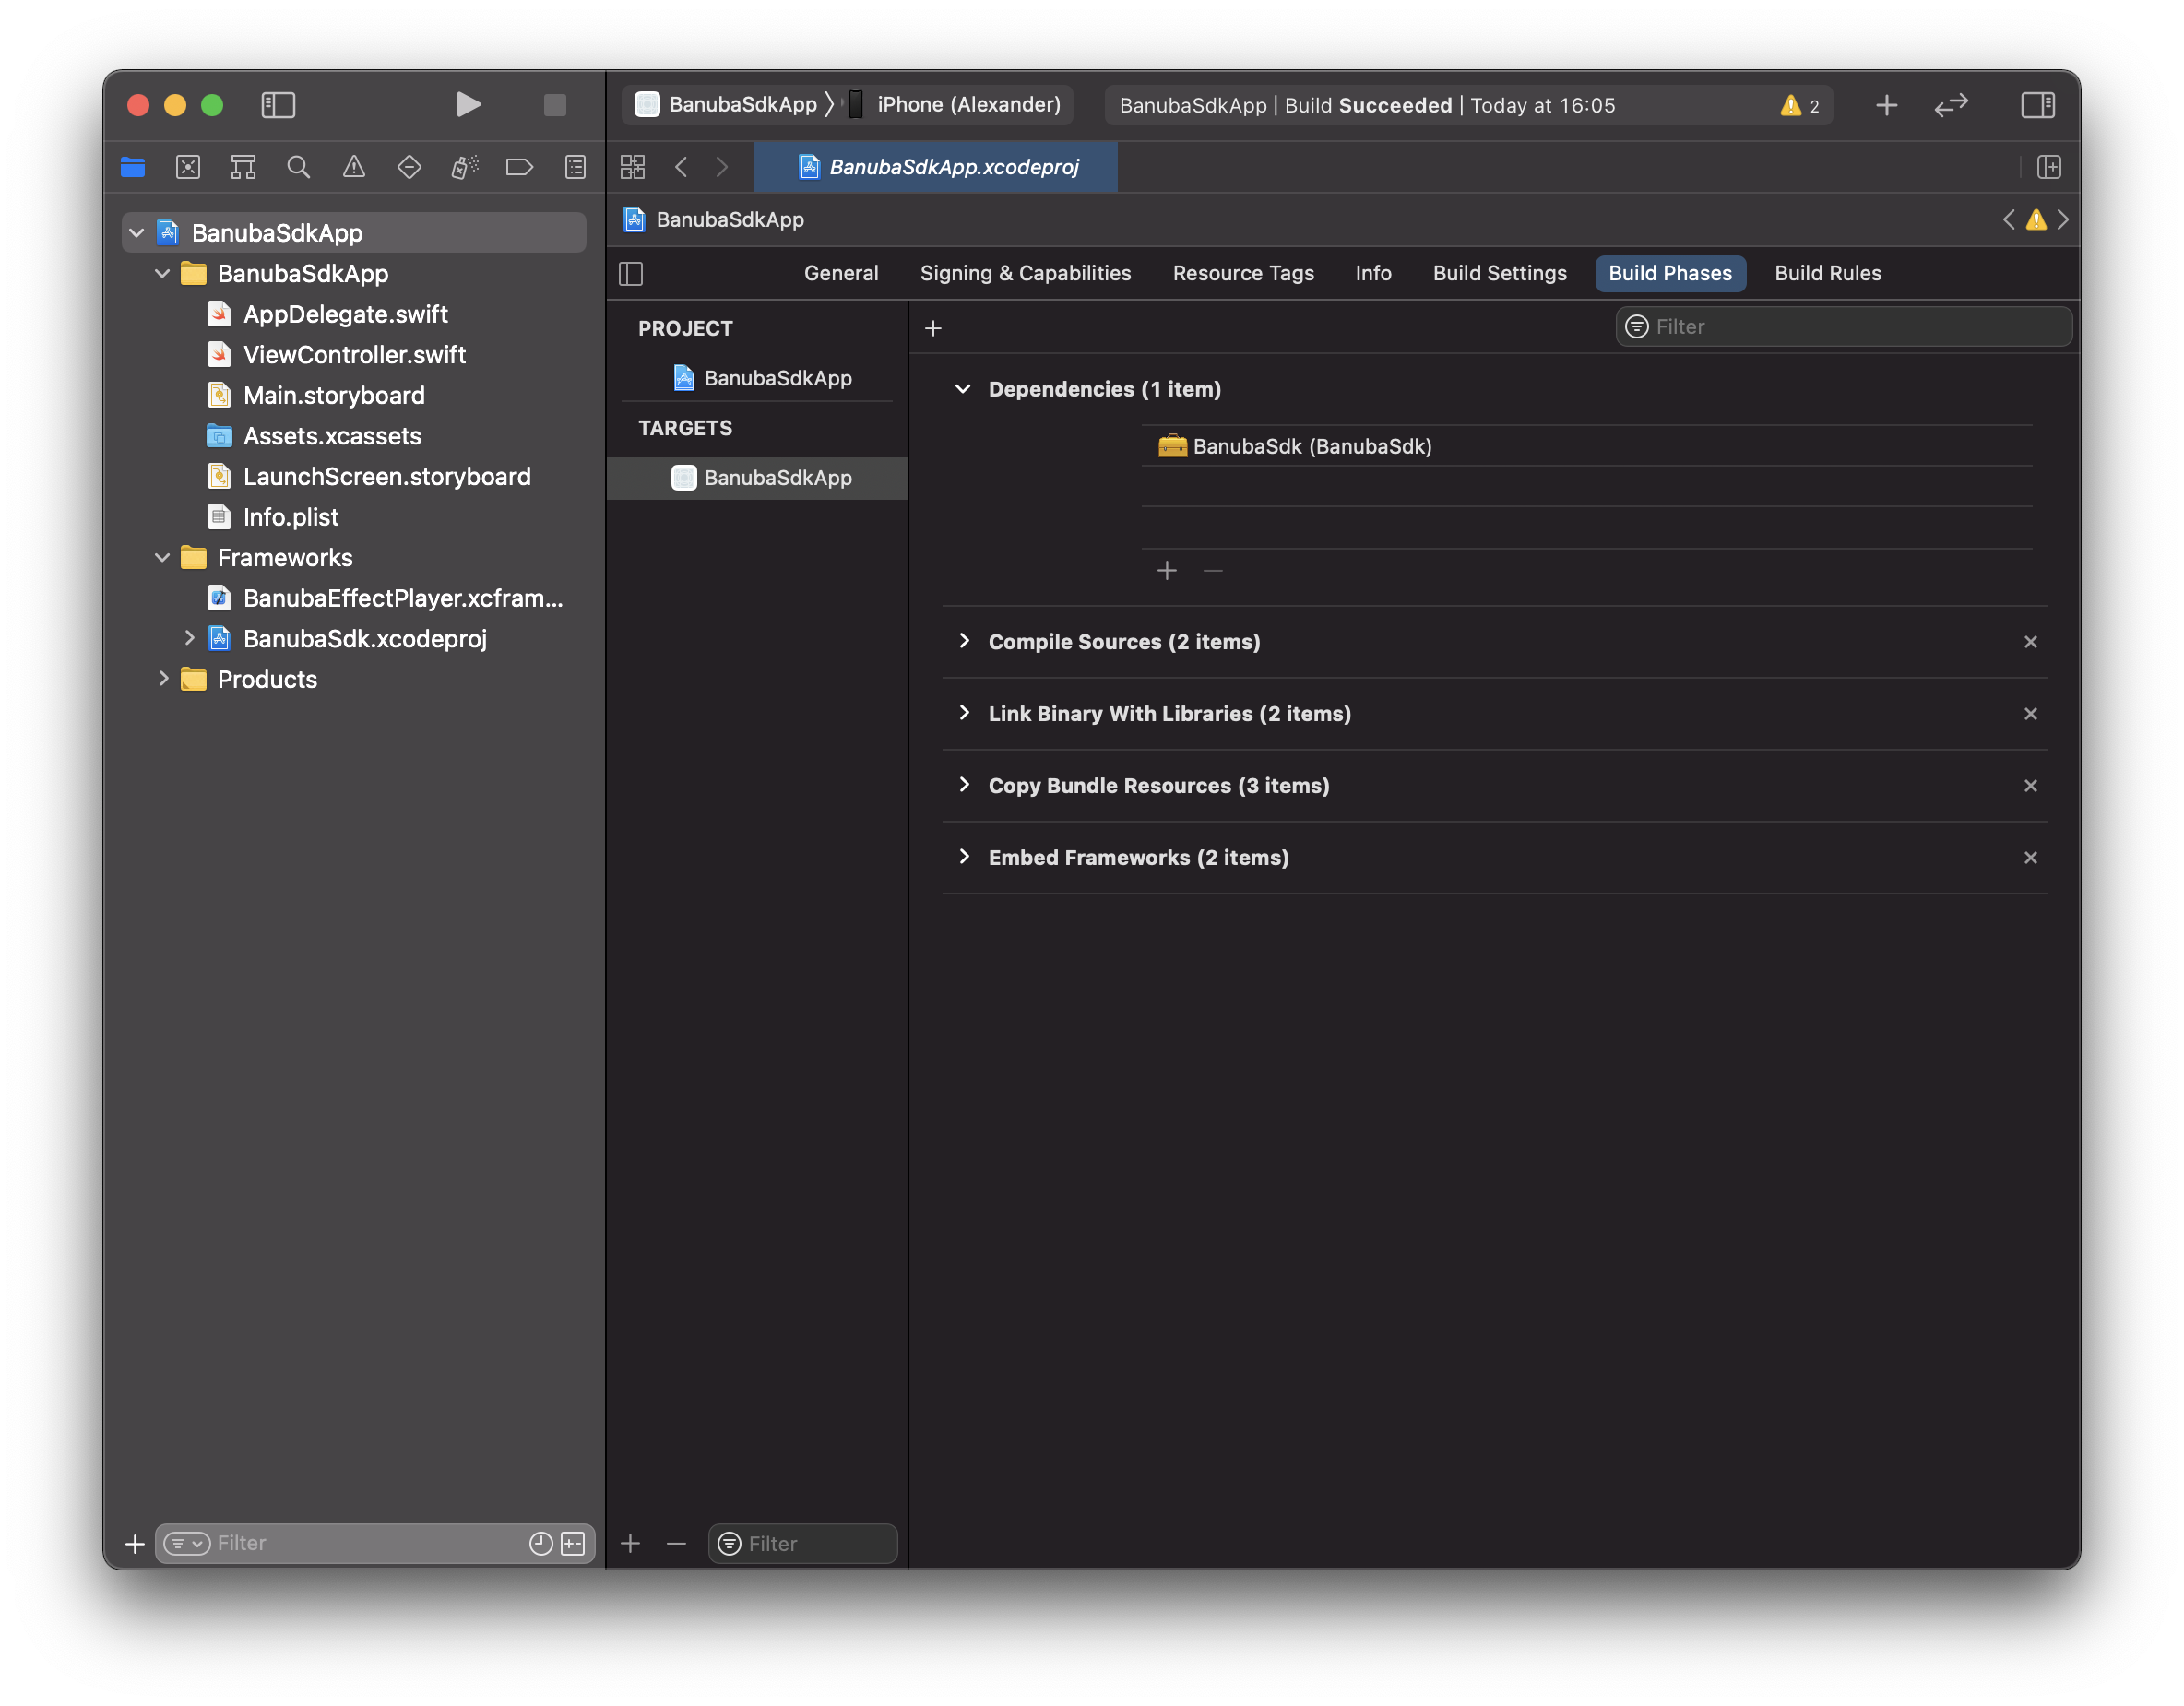The image size is (2184, 1706).
Task: Stop the running build
Action: pos(555,105)
